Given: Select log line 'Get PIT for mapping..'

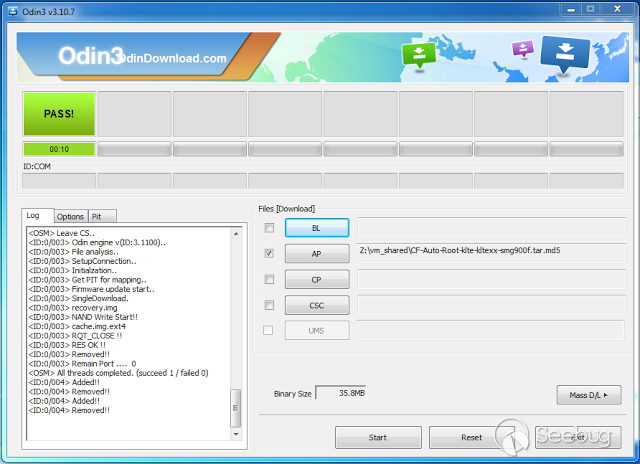Looking at the screenshot, I should click(x=88, y=280).
